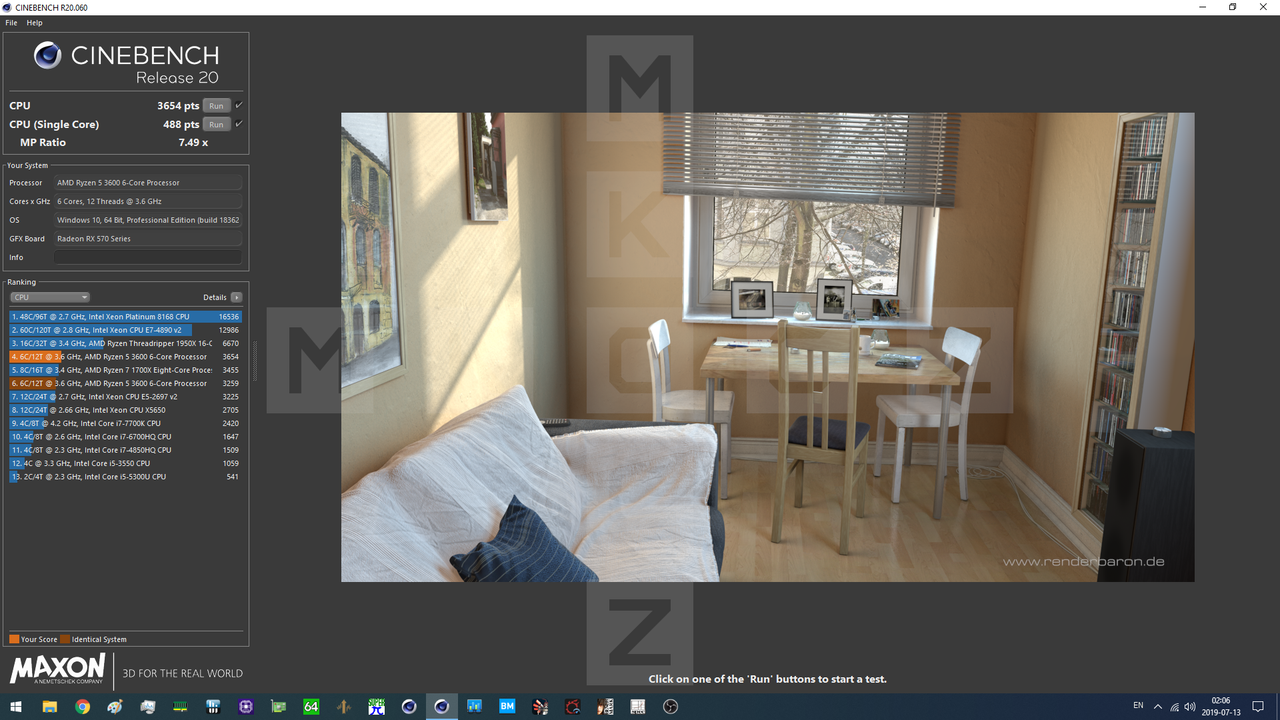
Task: Open the CPU ranking type dropdown
Action: (x=50, y=297)
